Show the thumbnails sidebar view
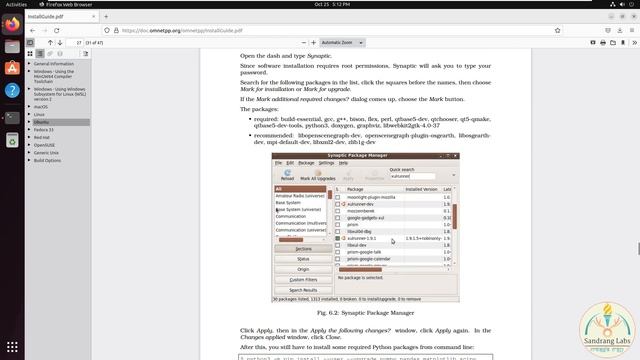The width and height of the screenshot is (640, 360). [x=30, y=53]
